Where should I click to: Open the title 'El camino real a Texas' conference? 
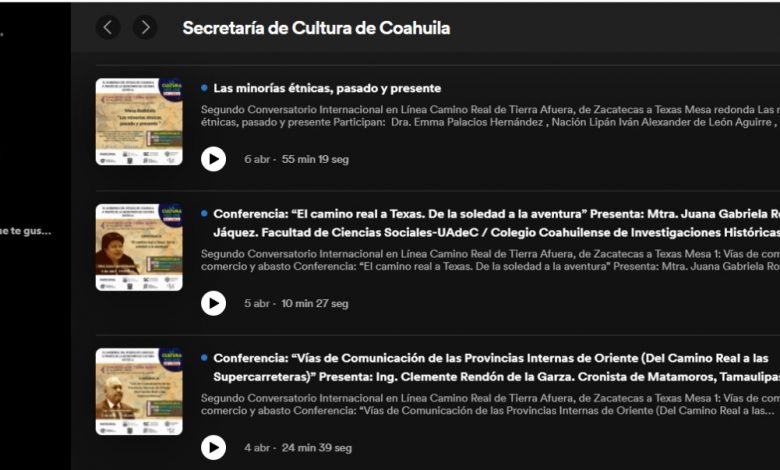(496, 223)
